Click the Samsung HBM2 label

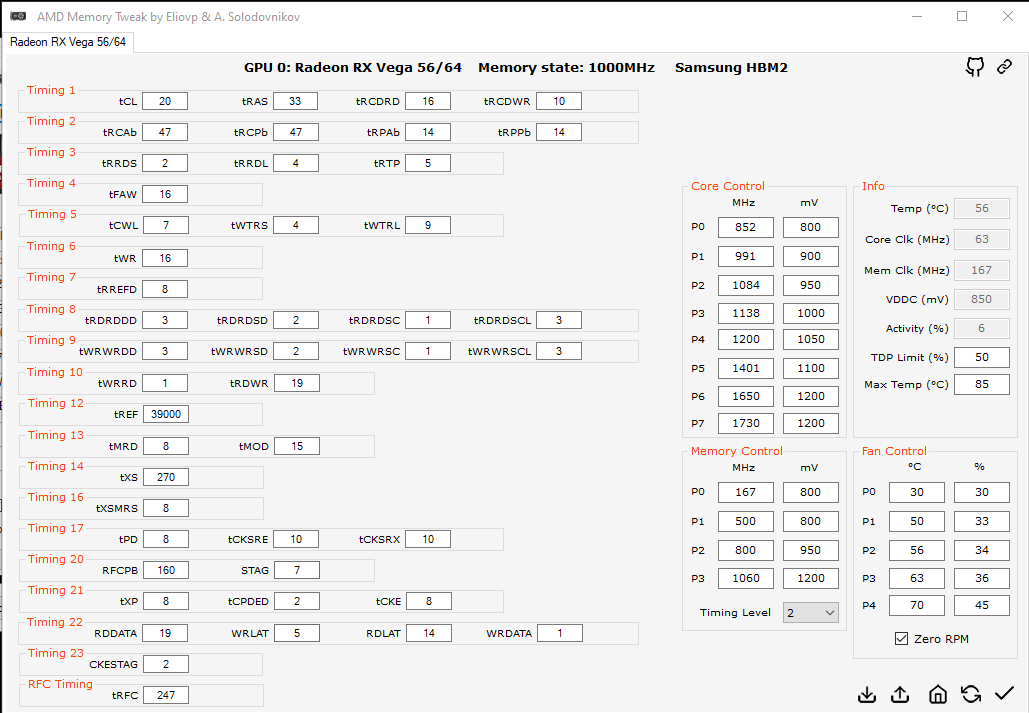pos(731,68)
